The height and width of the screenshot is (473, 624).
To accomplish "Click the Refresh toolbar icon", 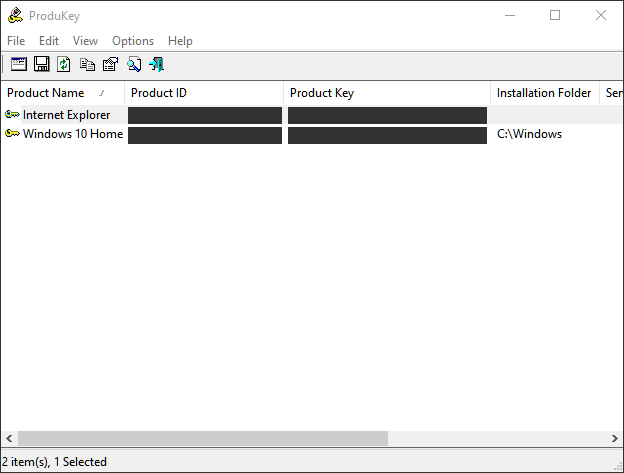I will tap(64, 64).
